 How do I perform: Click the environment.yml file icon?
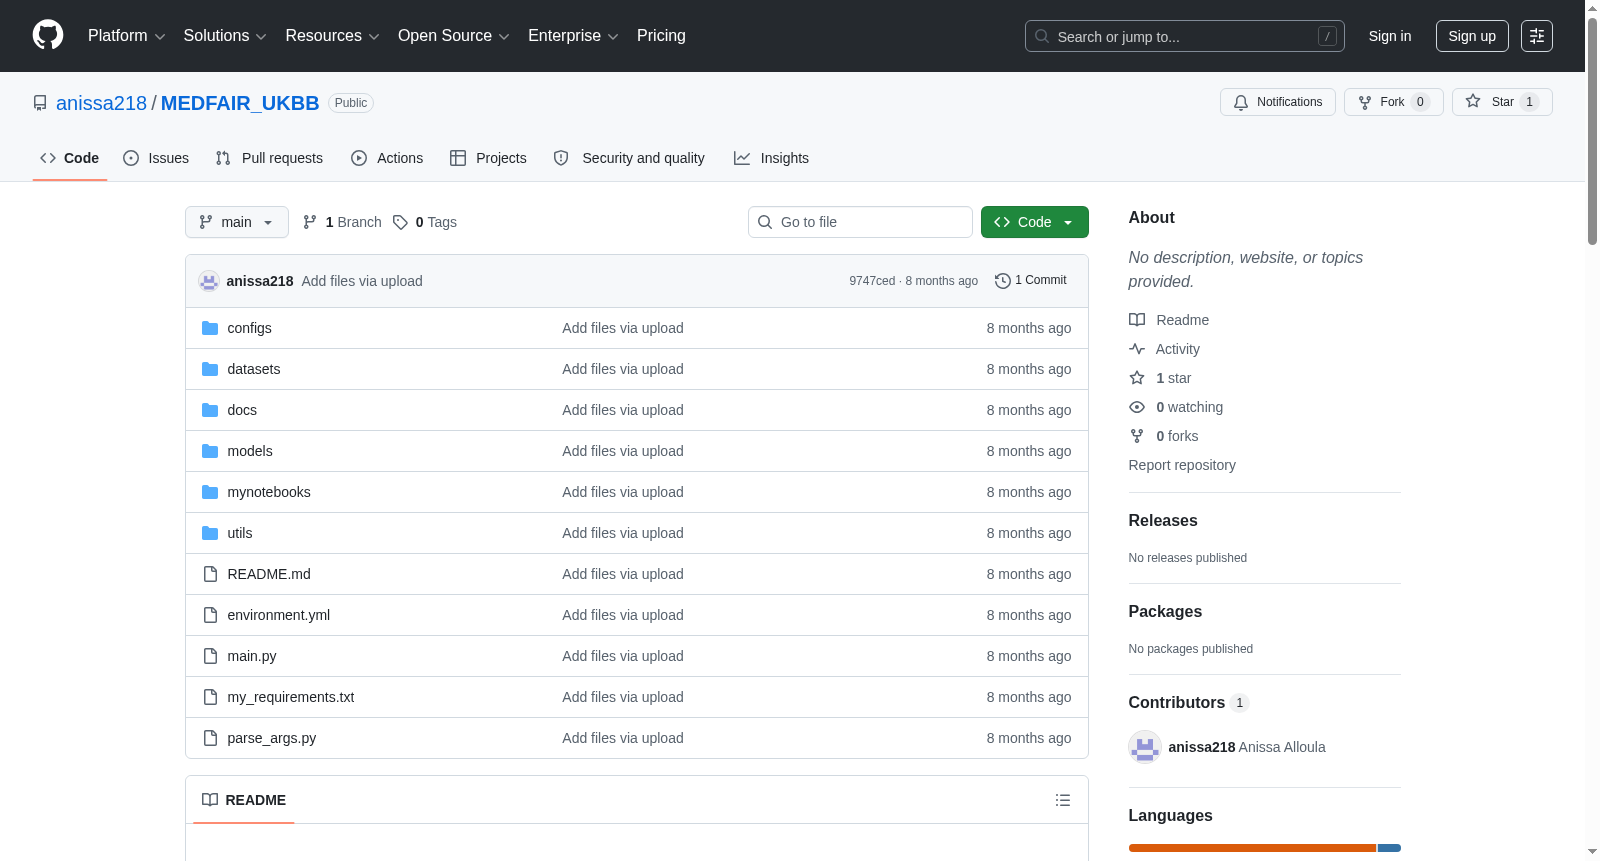(x=210, y=615)
